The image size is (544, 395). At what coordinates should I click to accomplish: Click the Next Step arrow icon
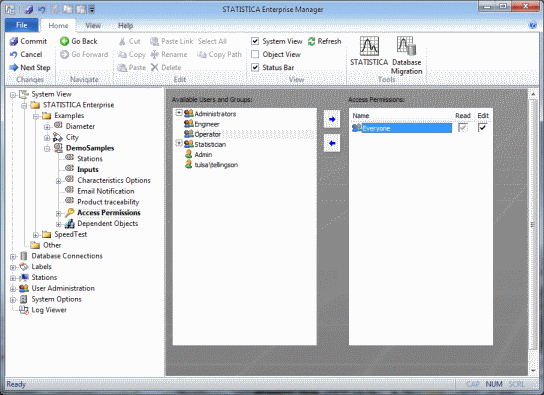14,67
